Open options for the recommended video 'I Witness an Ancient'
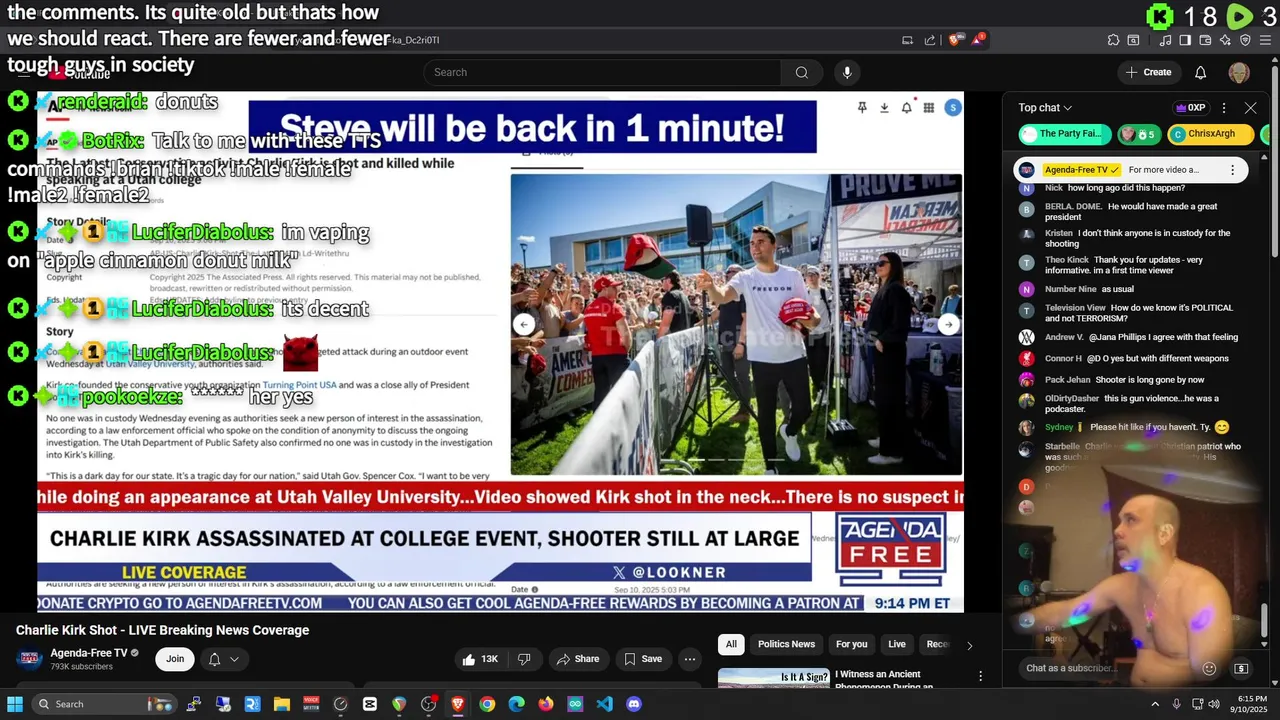 tap(980, 676)
